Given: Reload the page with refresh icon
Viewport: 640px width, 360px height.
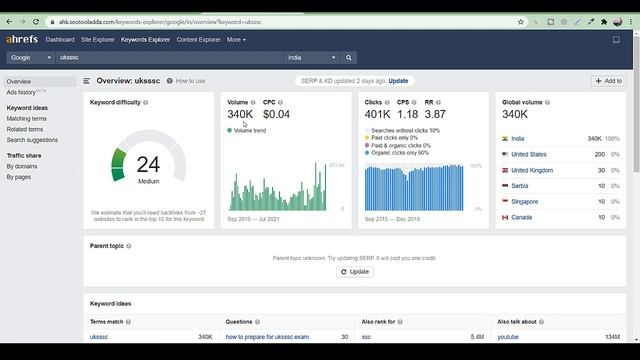Looking at the screenshot, I should click(x=36, y=22).
